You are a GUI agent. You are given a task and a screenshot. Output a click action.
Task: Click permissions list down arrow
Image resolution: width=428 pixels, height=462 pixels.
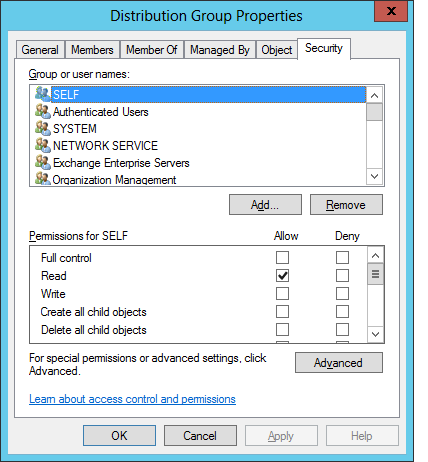click(x=375, y=334)
